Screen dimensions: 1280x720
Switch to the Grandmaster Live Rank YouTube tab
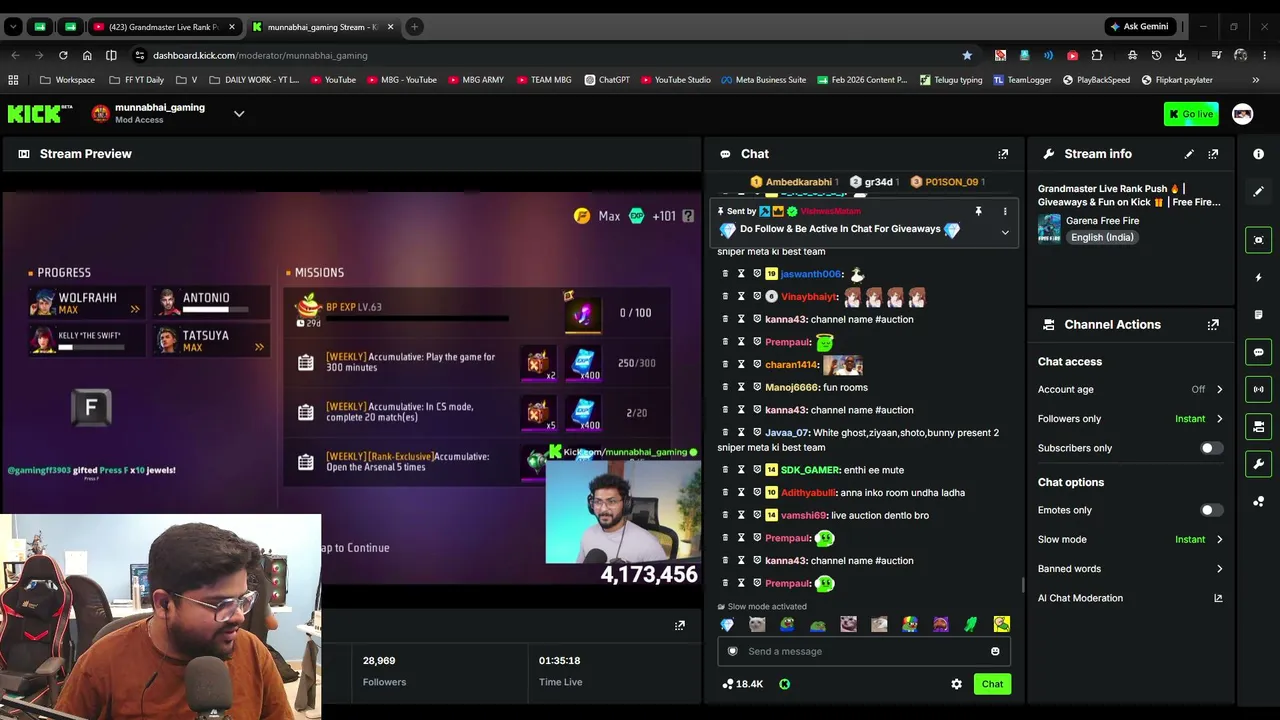(164, 27)
